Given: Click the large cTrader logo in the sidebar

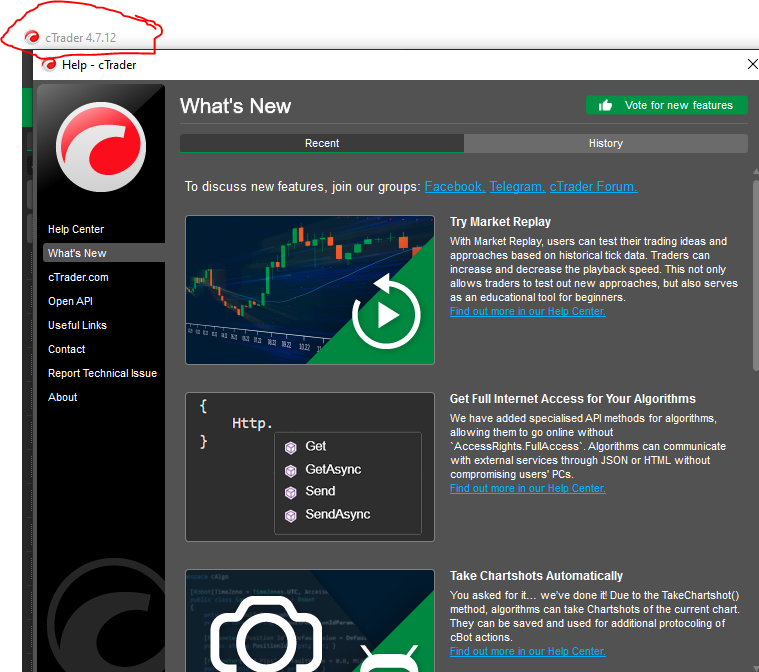Looking at the screenshot, I should (x=101, y=147).
